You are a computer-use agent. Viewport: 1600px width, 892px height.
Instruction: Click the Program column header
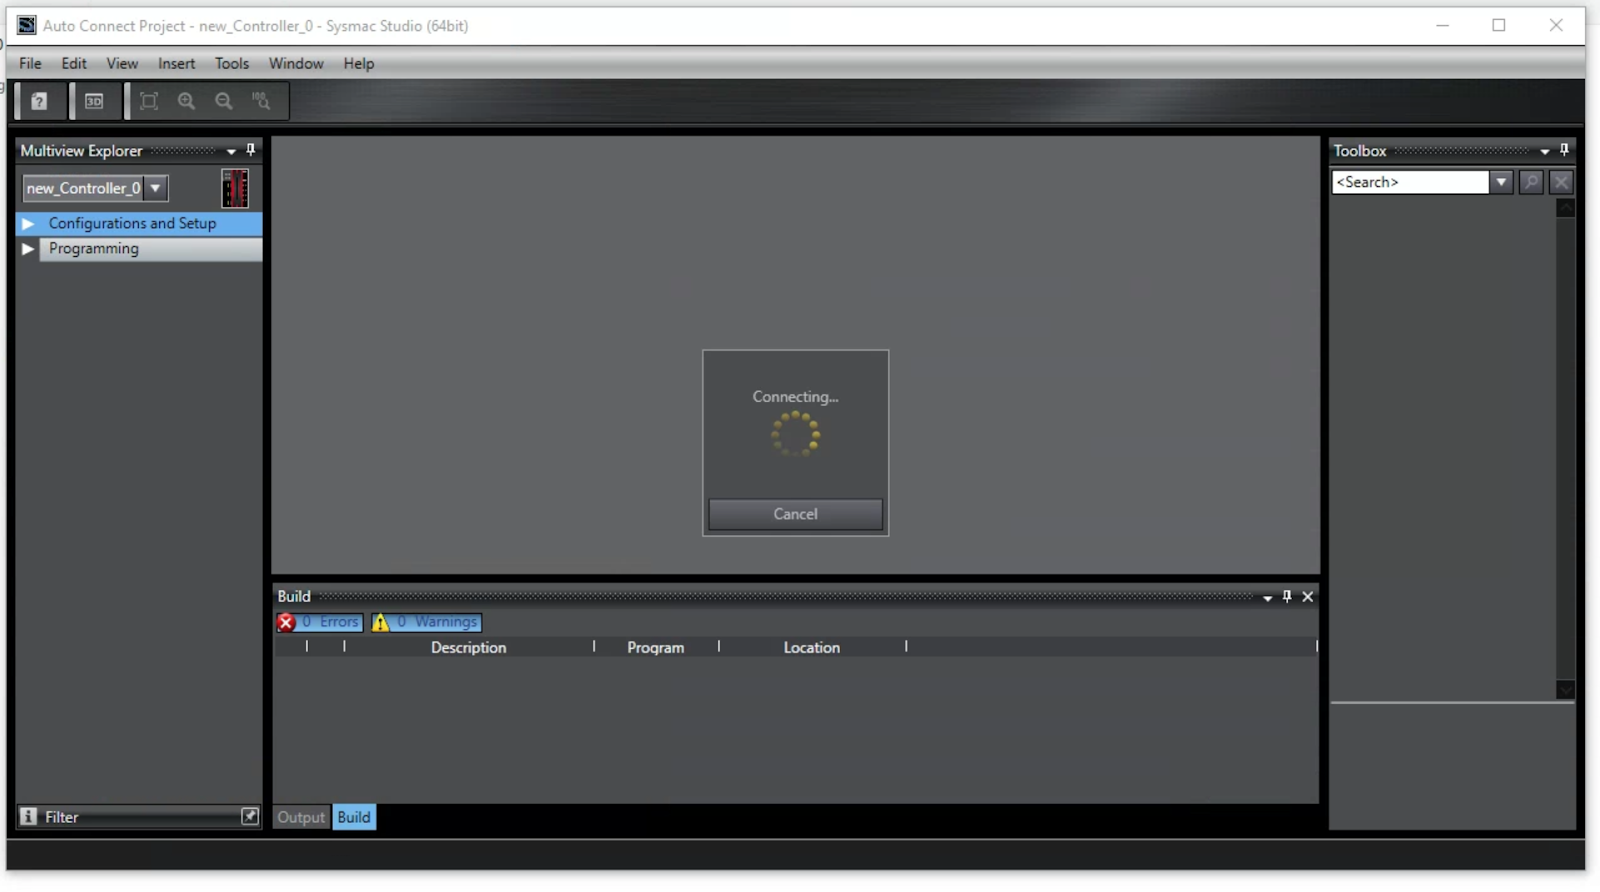656,647
